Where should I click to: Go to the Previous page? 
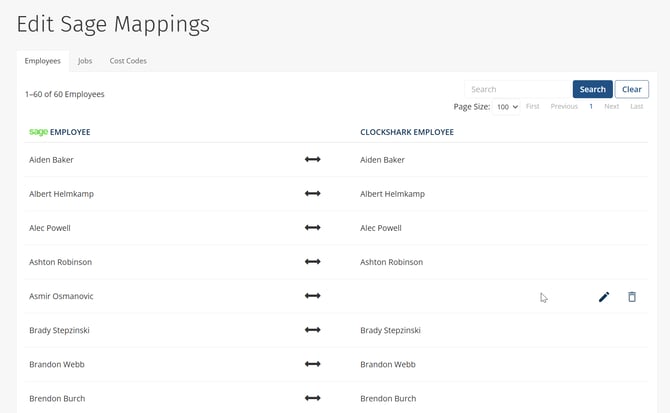pos(564,106)
